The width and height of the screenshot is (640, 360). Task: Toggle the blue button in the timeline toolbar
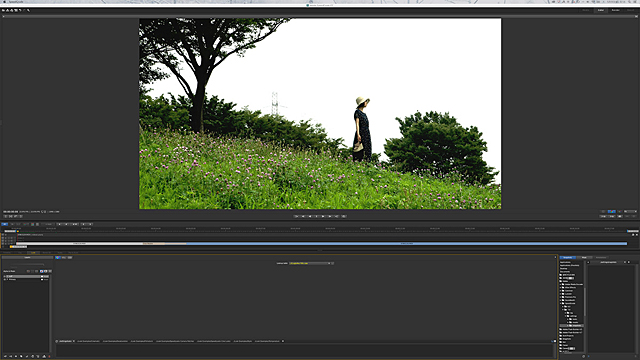coord(4,224)
